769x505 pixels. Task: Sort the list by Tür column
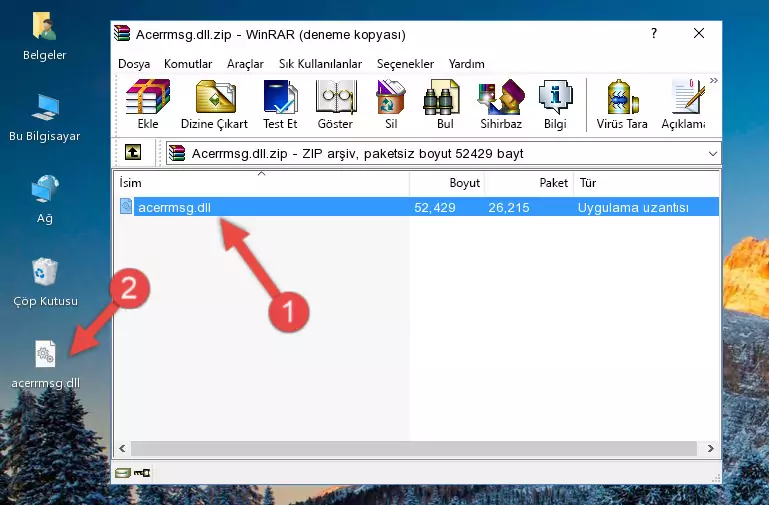pyautogui.click(x=646, y=182)
